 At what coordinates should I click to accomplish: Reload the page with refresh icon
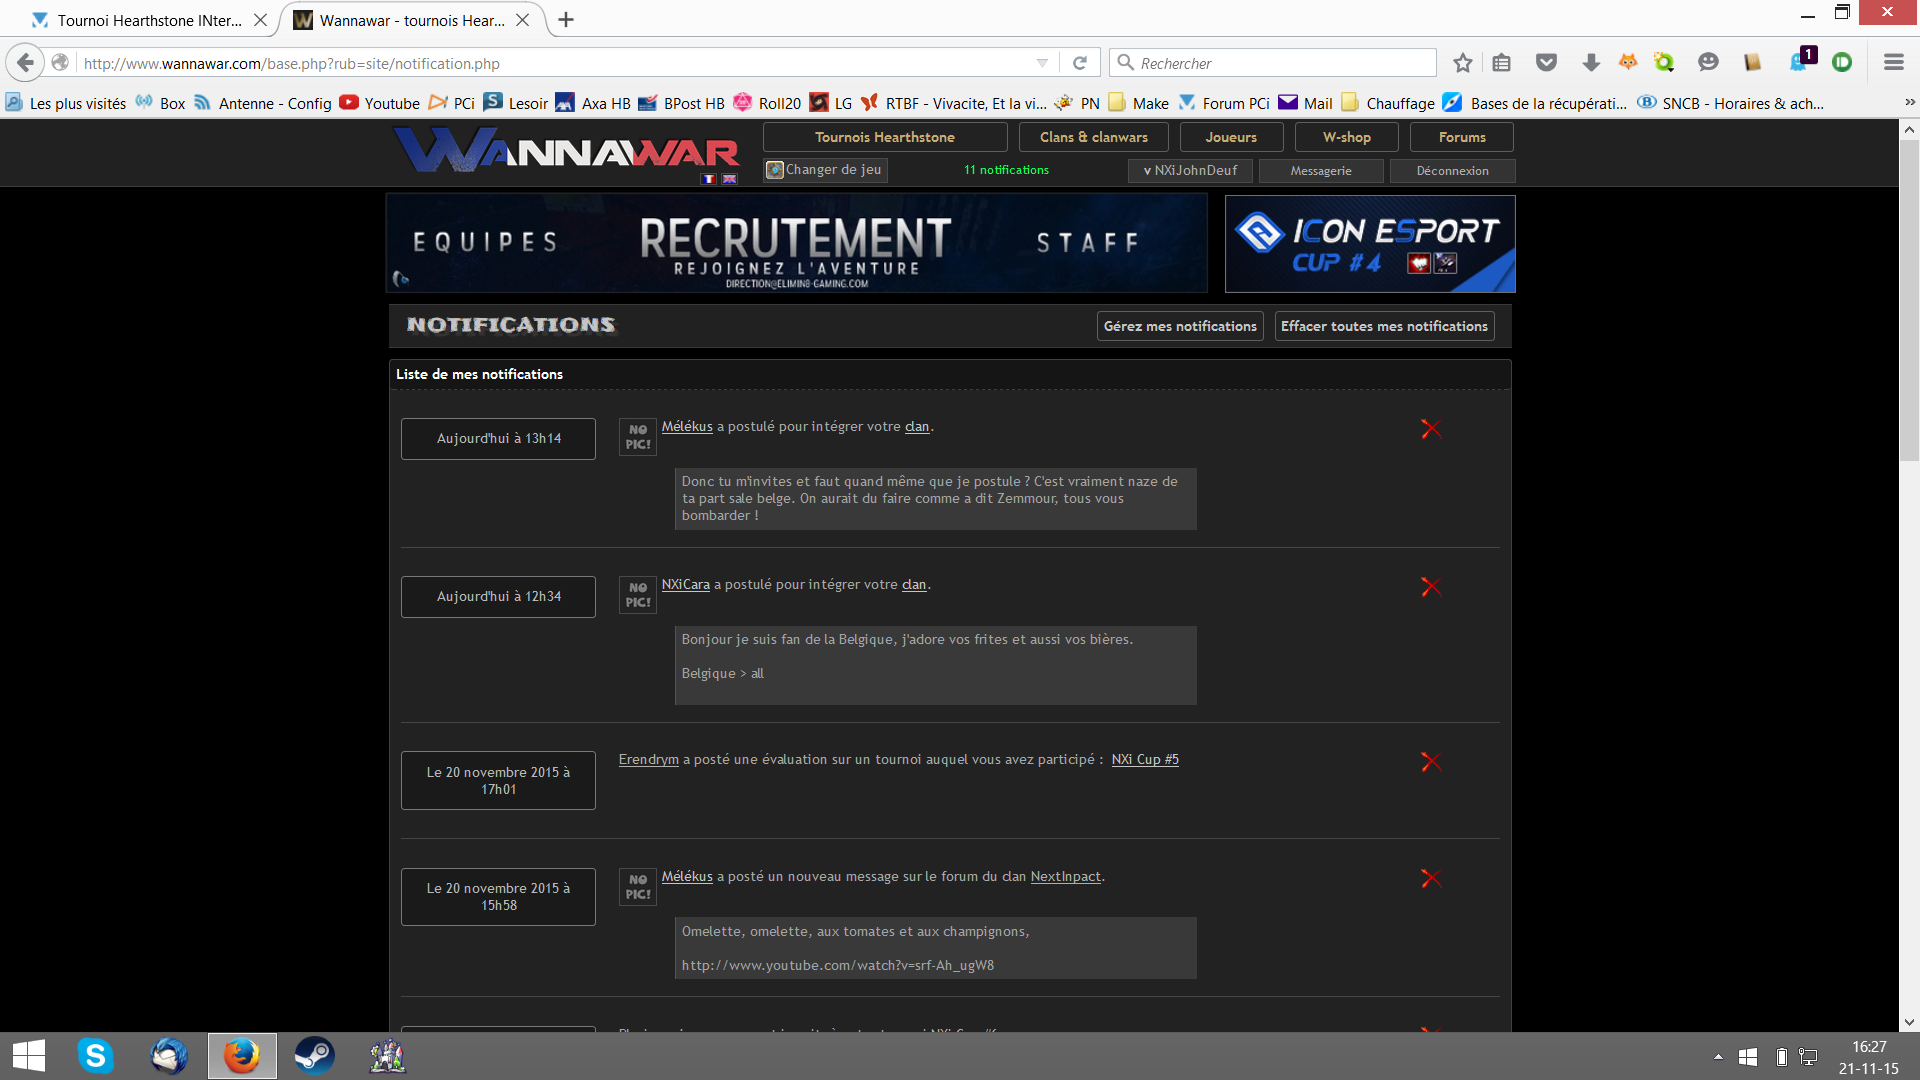pos(1080,63)
